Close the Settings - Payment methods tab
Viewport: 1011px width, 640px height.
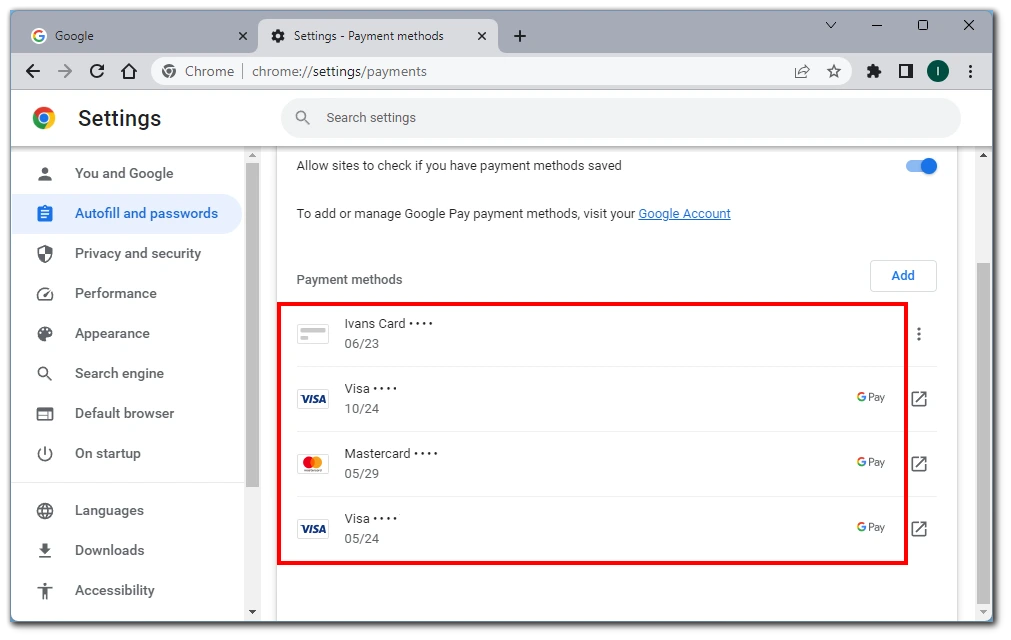482,36
